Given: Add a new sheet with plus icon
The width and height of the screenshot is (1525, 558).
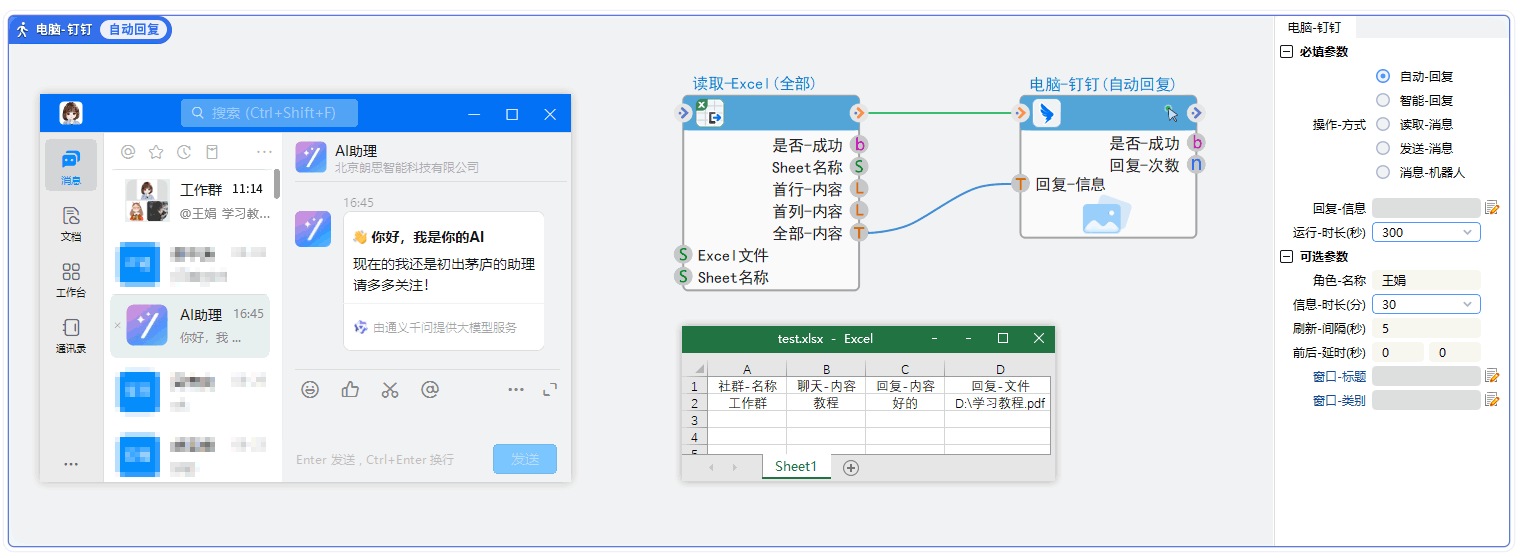Looking at the screenshot, I should pos(851,467).
